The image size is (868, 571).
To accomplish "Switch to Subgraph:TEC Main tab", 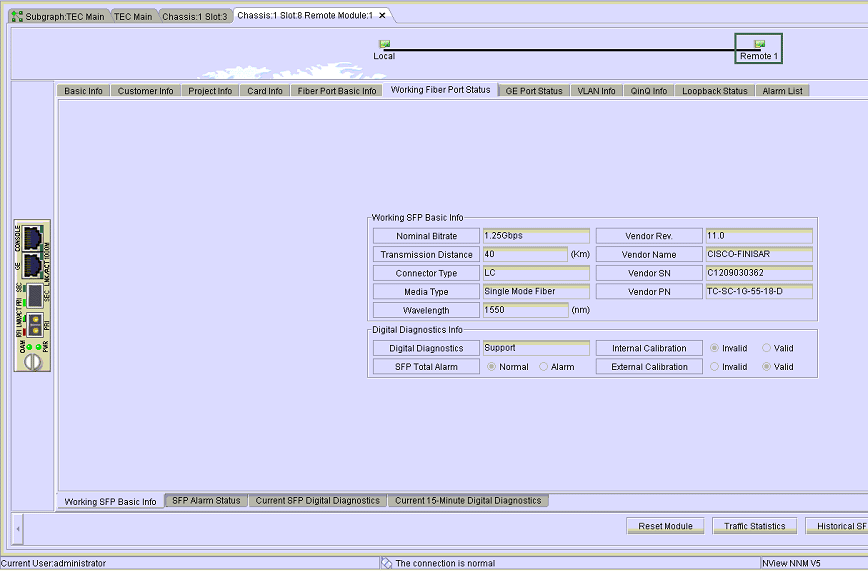I will pos(60,17).
